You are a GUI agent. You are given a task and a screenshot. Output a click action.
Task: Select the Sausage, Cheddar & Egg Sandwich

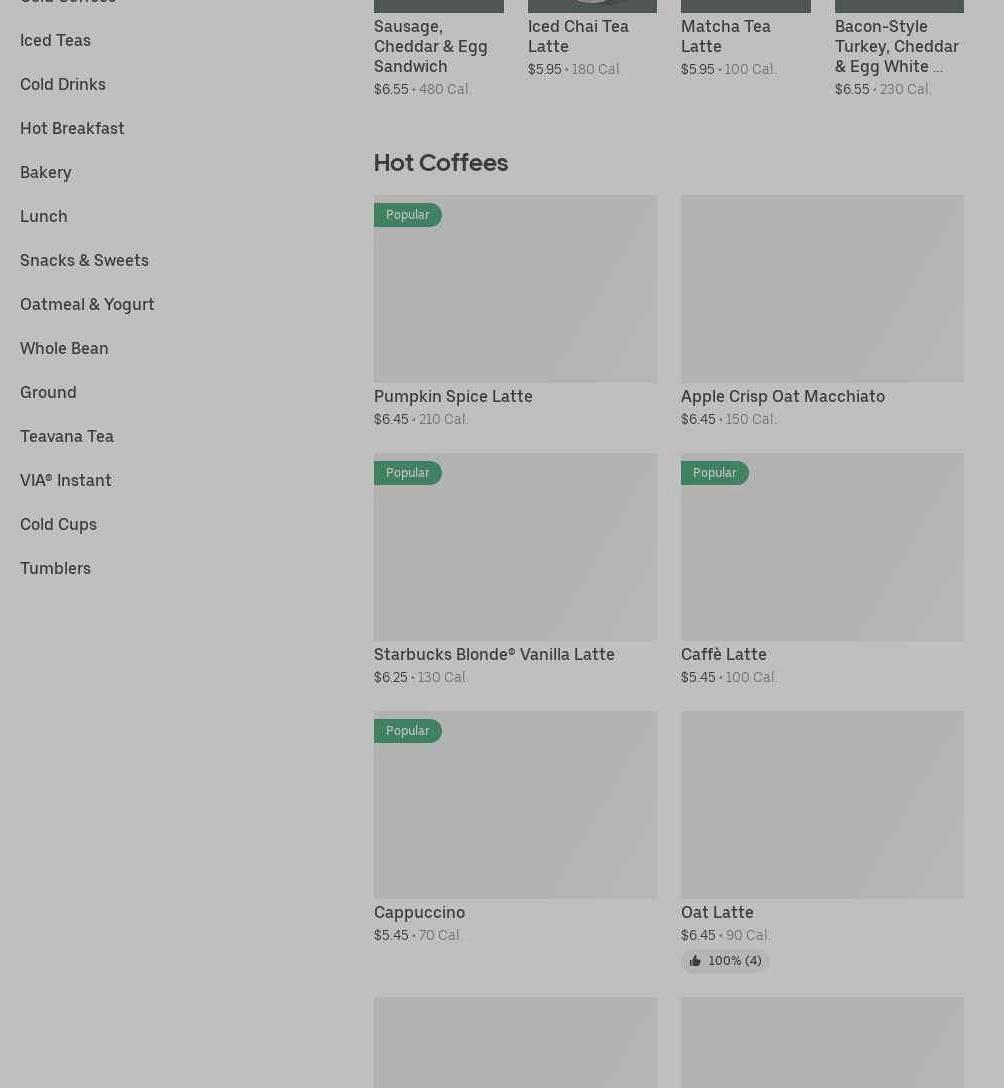point(431,46)
